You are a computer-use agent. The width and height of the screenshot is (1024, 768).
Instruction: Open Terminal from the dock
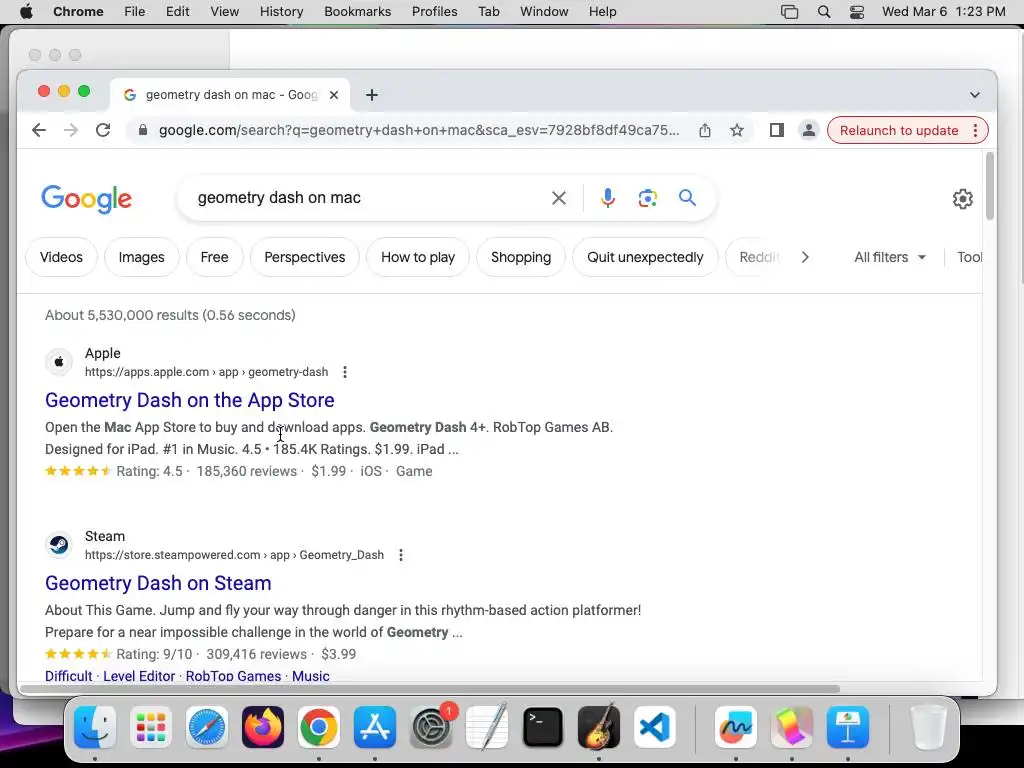click(x=543, y=727)
